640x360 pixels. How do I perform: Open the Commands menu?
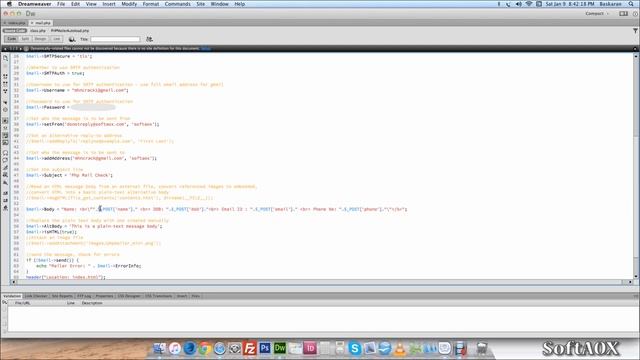pos(178,4)
